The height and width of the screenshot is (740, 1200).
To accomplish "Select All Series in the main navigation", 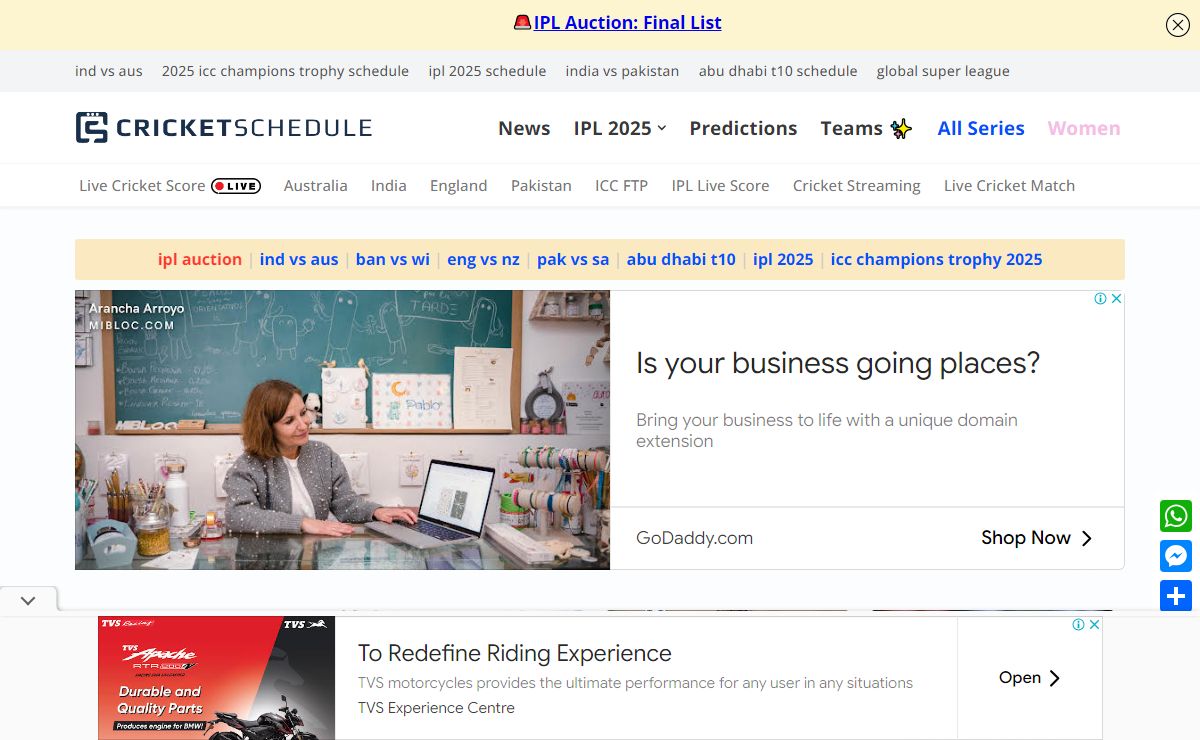I will coord(981,128).
